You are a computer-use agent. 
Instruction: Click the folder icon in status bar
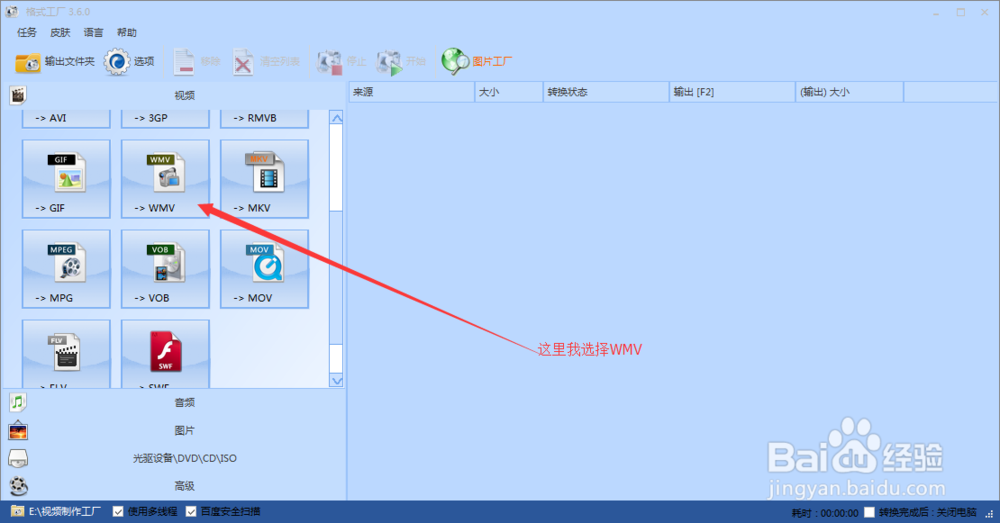coord(17,512)
